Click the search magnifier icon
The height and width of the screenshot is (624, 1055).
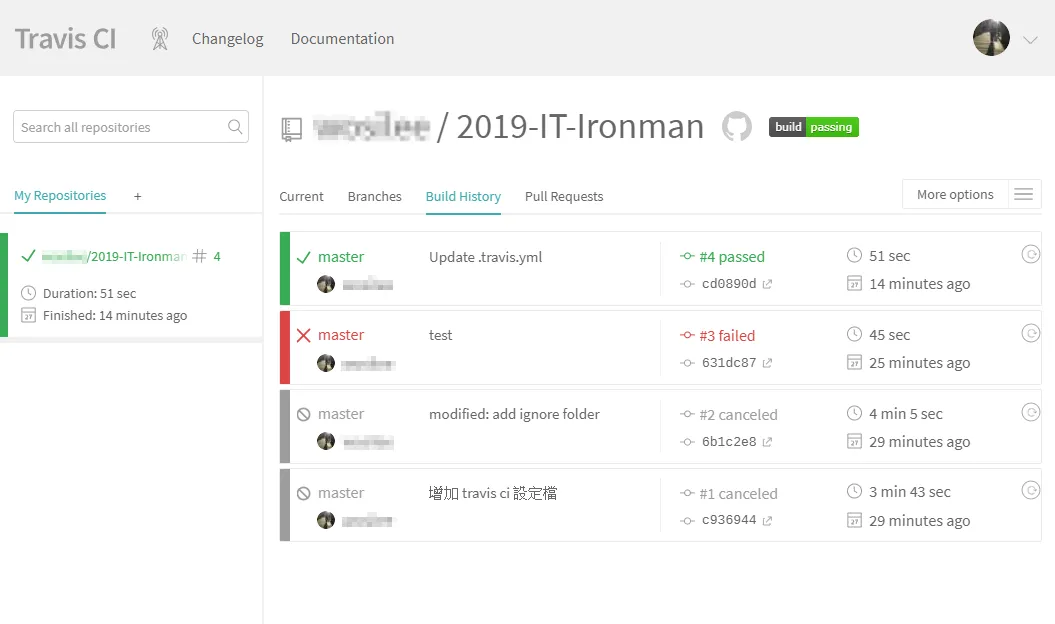coord(235,127)
